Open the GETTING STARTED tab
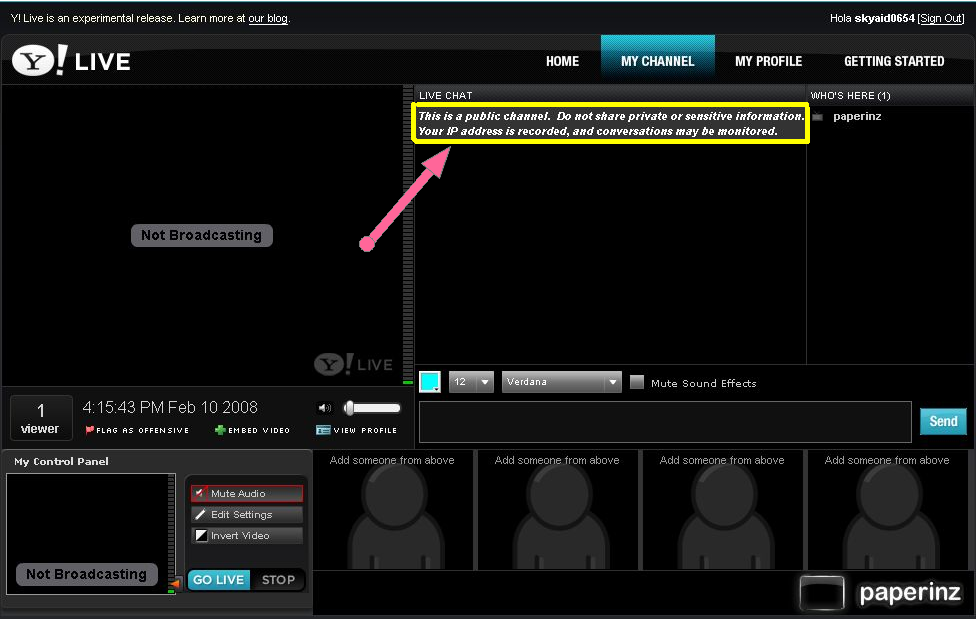This screenshot has height=619, width=976. pos(894,61)
